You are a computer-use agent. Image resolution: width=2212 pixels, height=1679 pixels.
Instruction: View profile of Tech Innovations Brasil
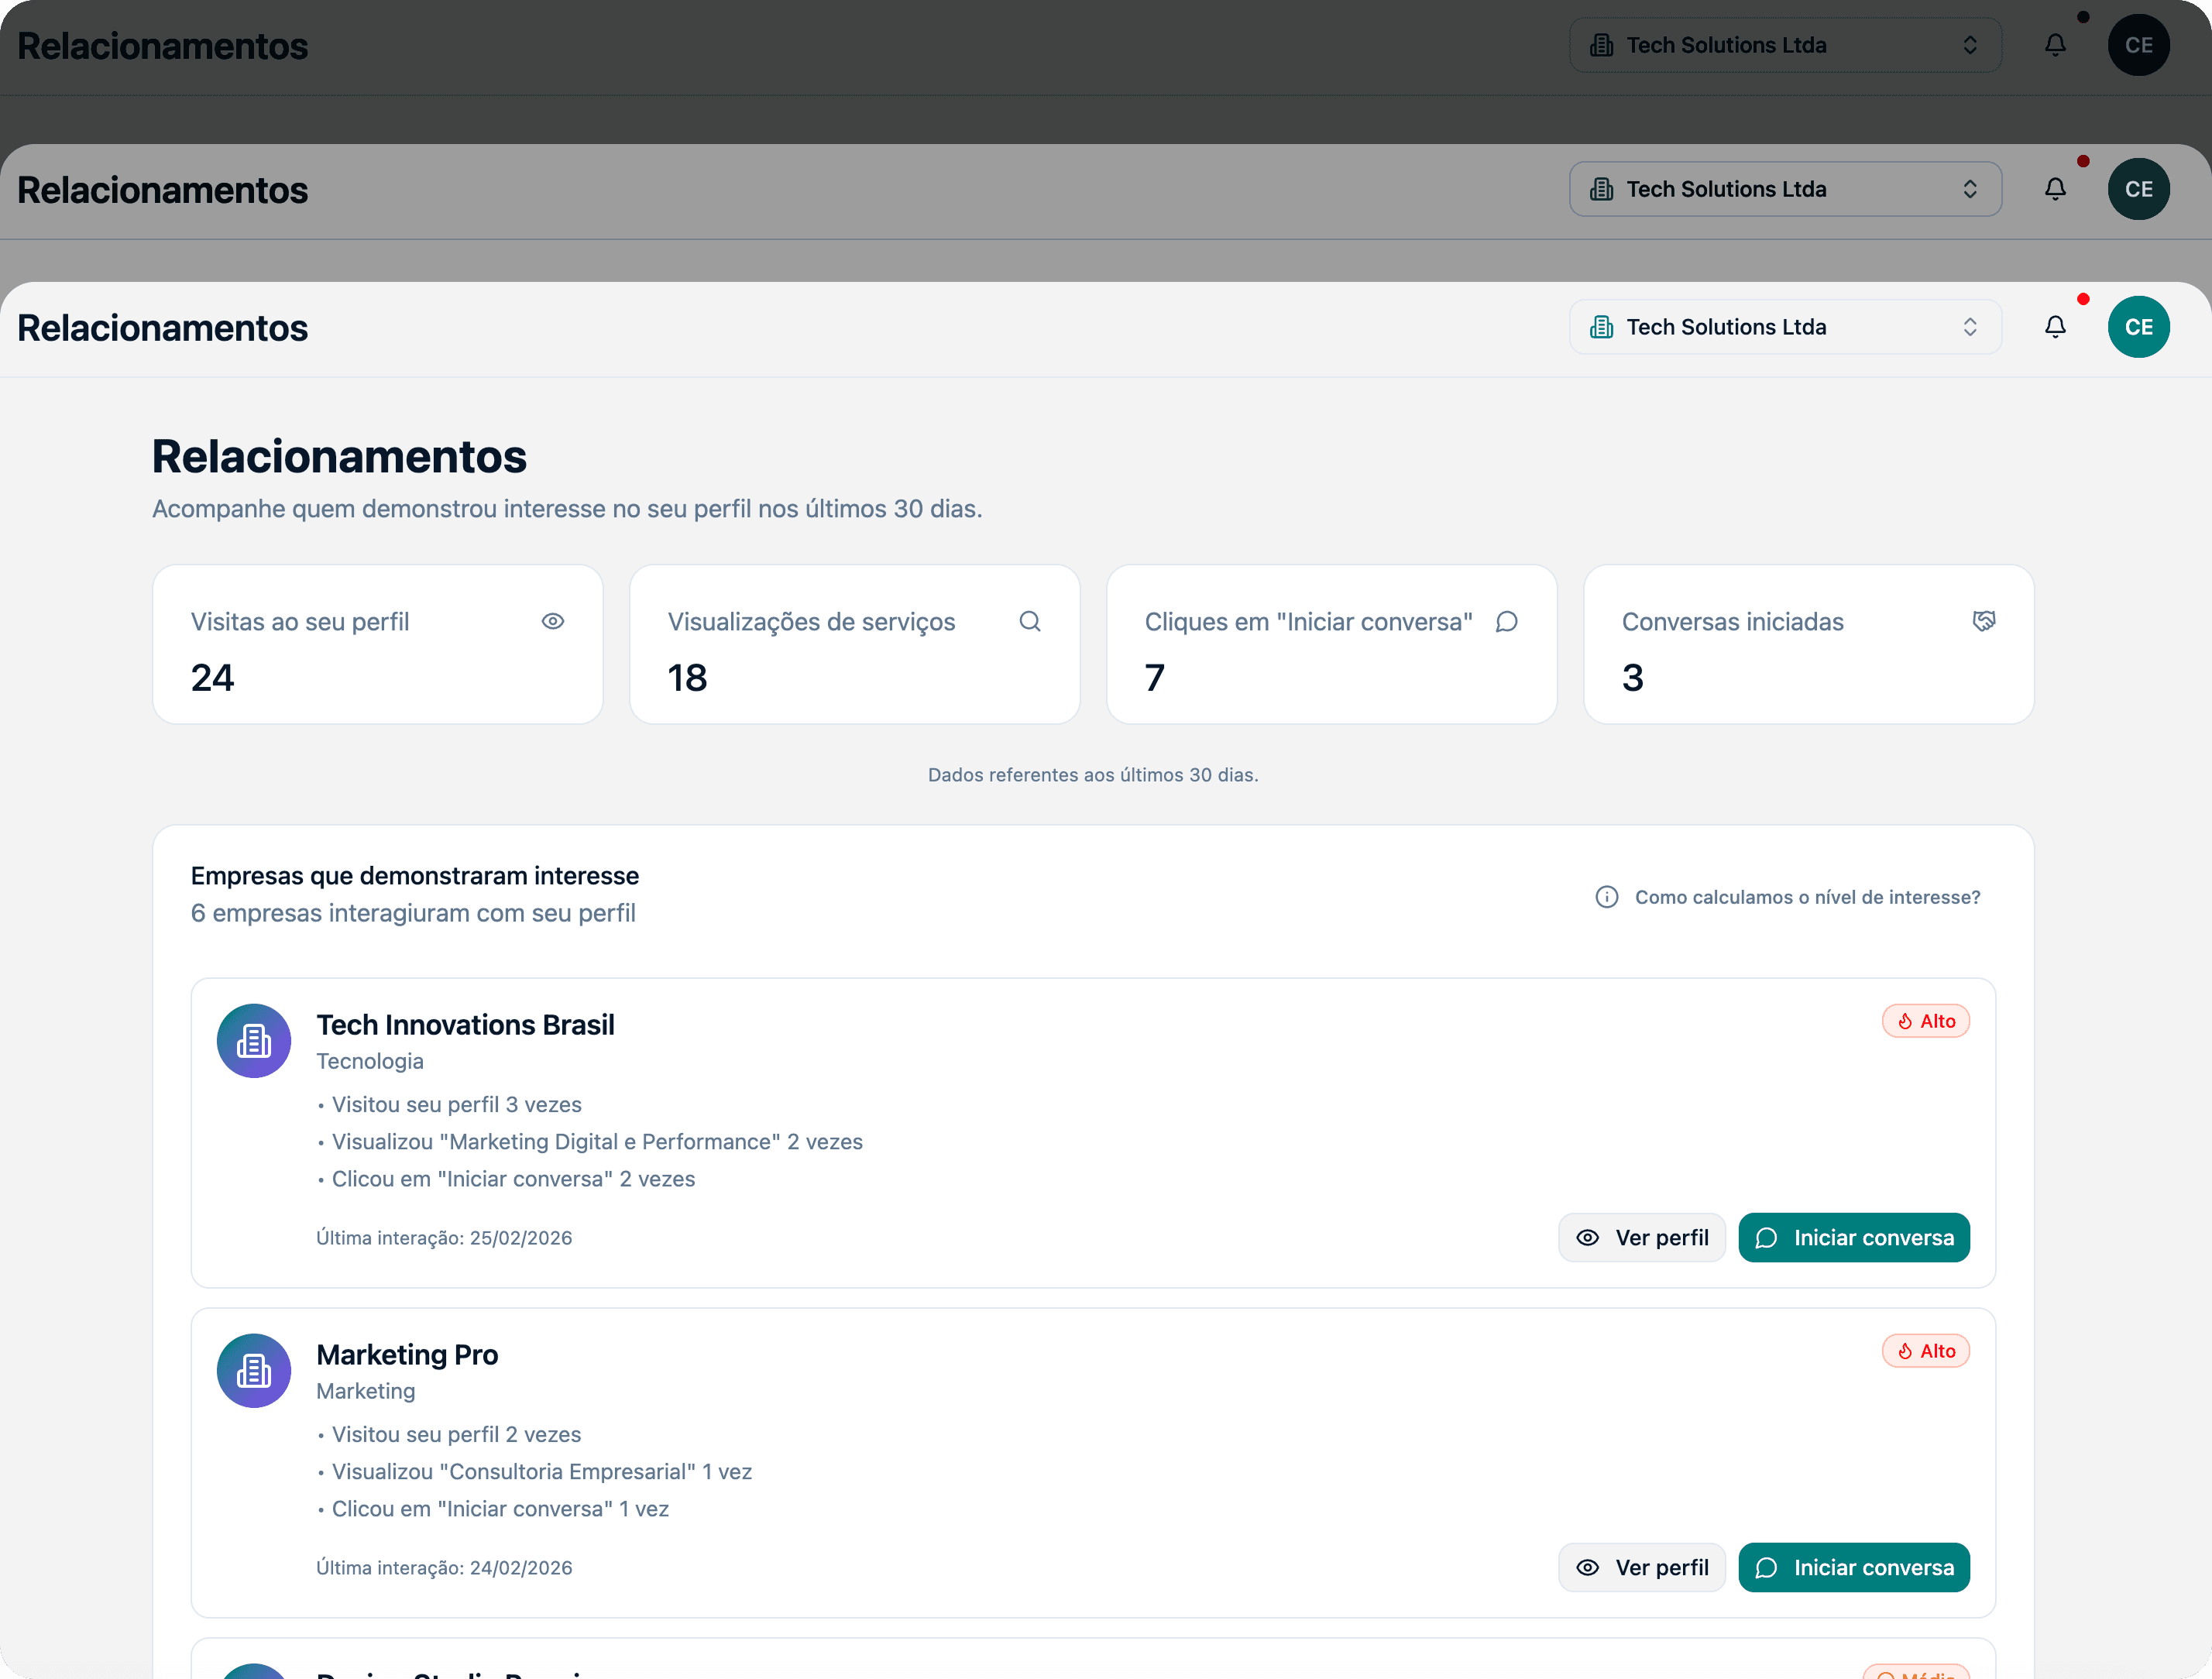point(1641,1238)
